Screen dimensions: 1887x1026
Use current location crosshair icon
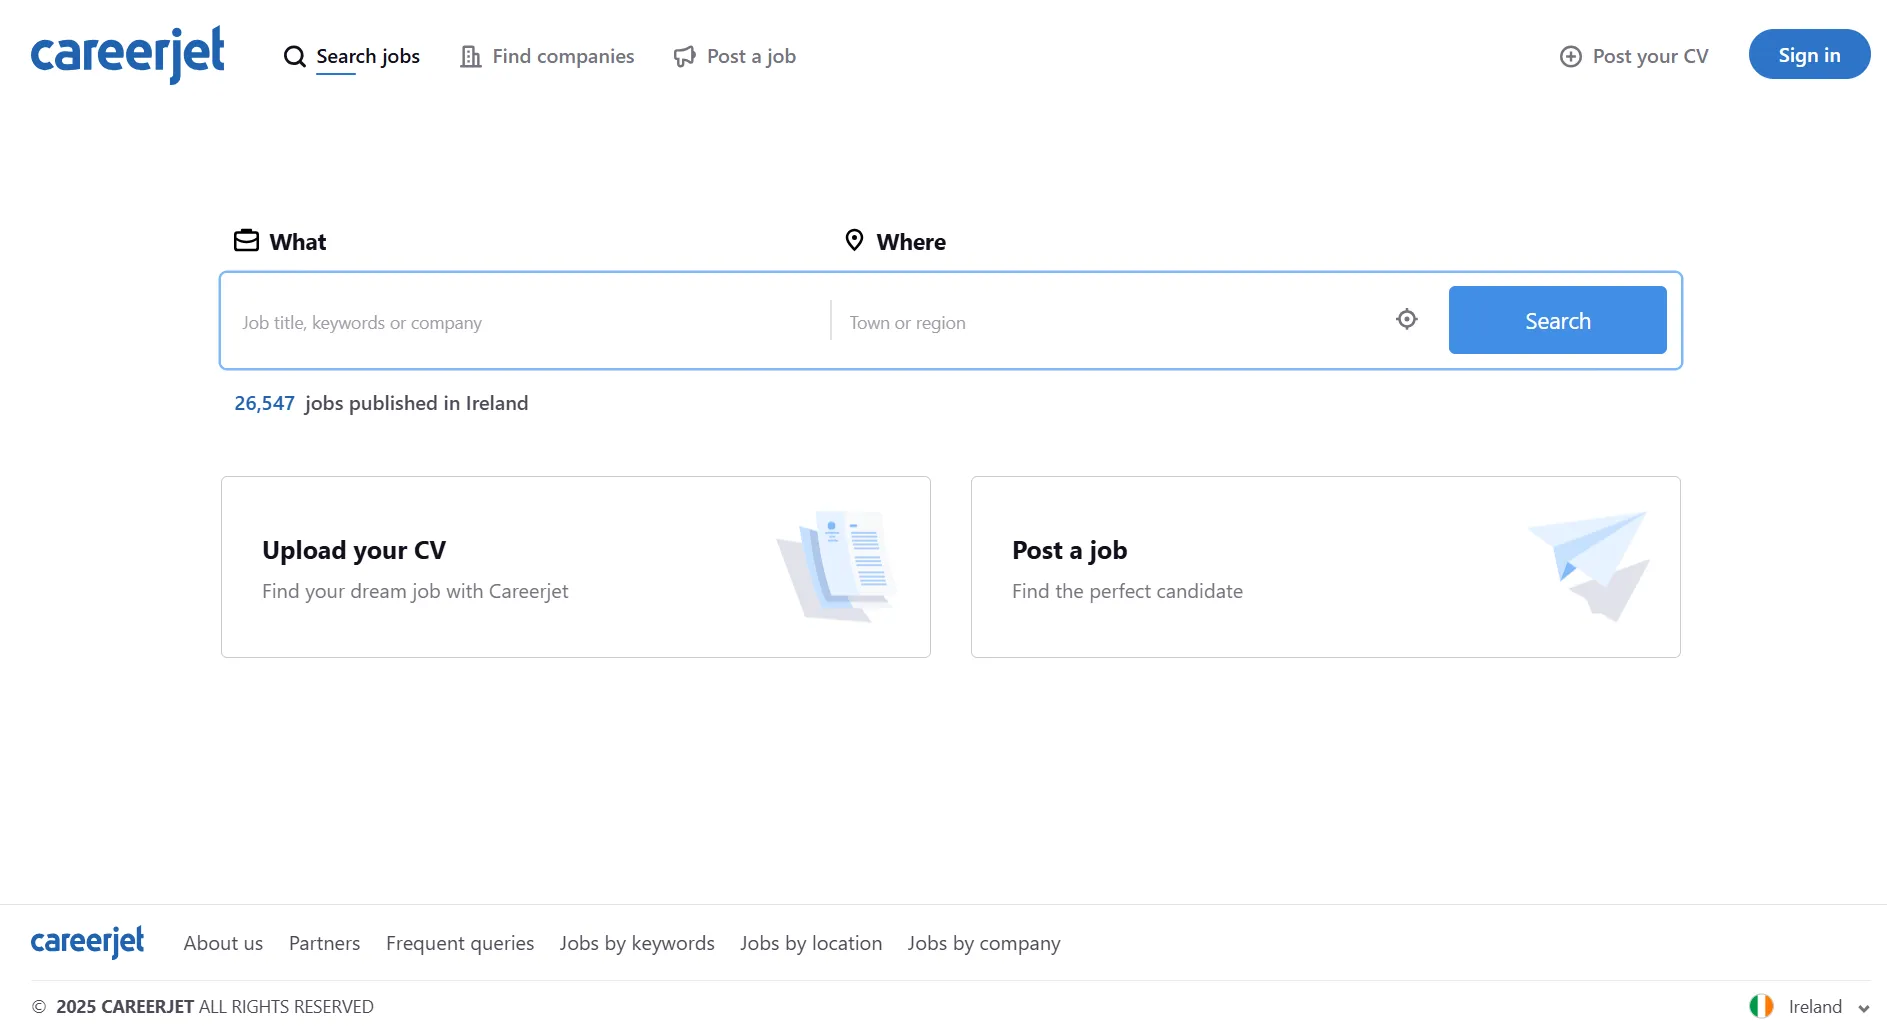[x=1407, y=319]
